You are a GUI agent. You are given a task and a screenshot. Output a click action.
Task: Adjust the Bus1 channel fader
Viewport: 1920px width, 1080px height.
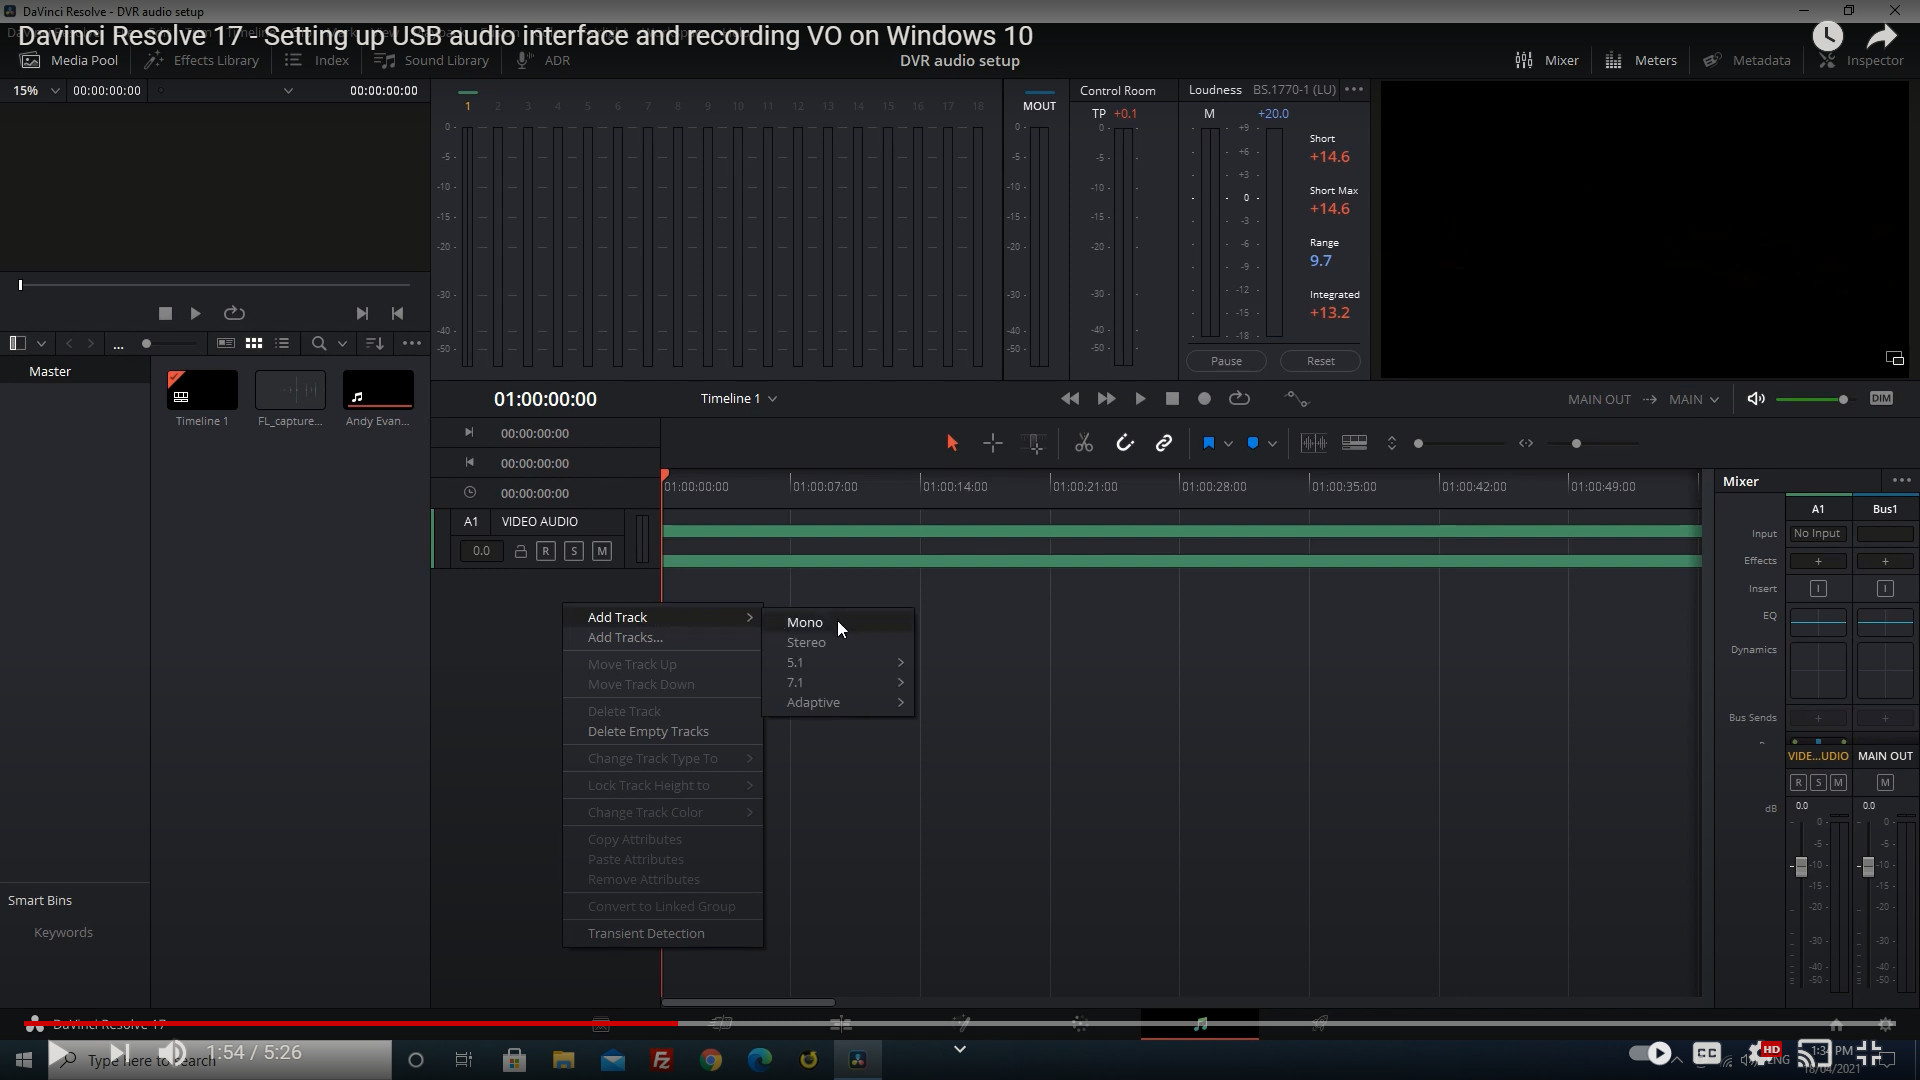1867,867
